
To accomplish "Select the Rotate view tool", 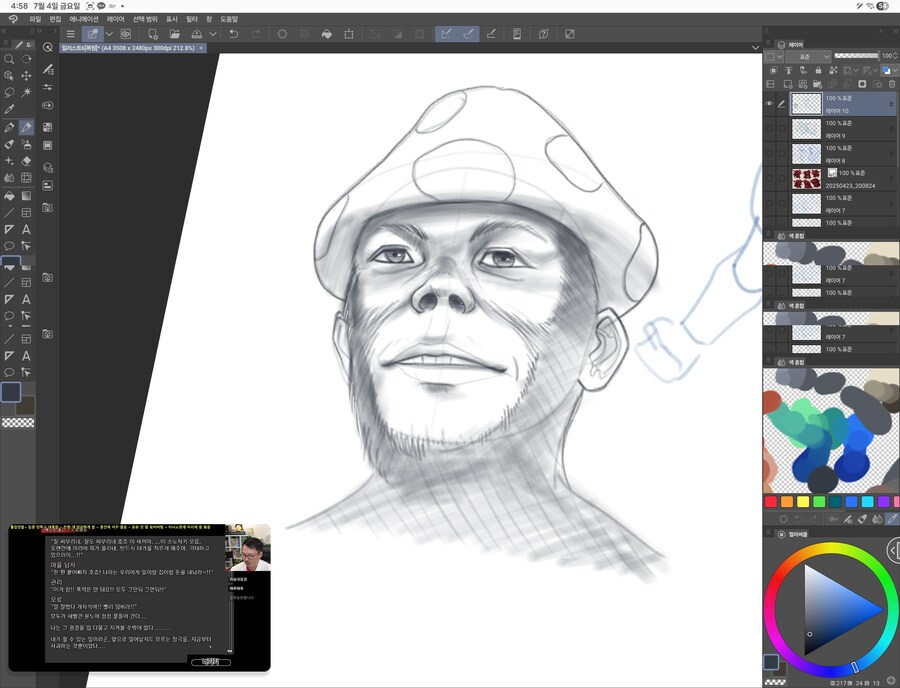I will [x=26, y=59].
